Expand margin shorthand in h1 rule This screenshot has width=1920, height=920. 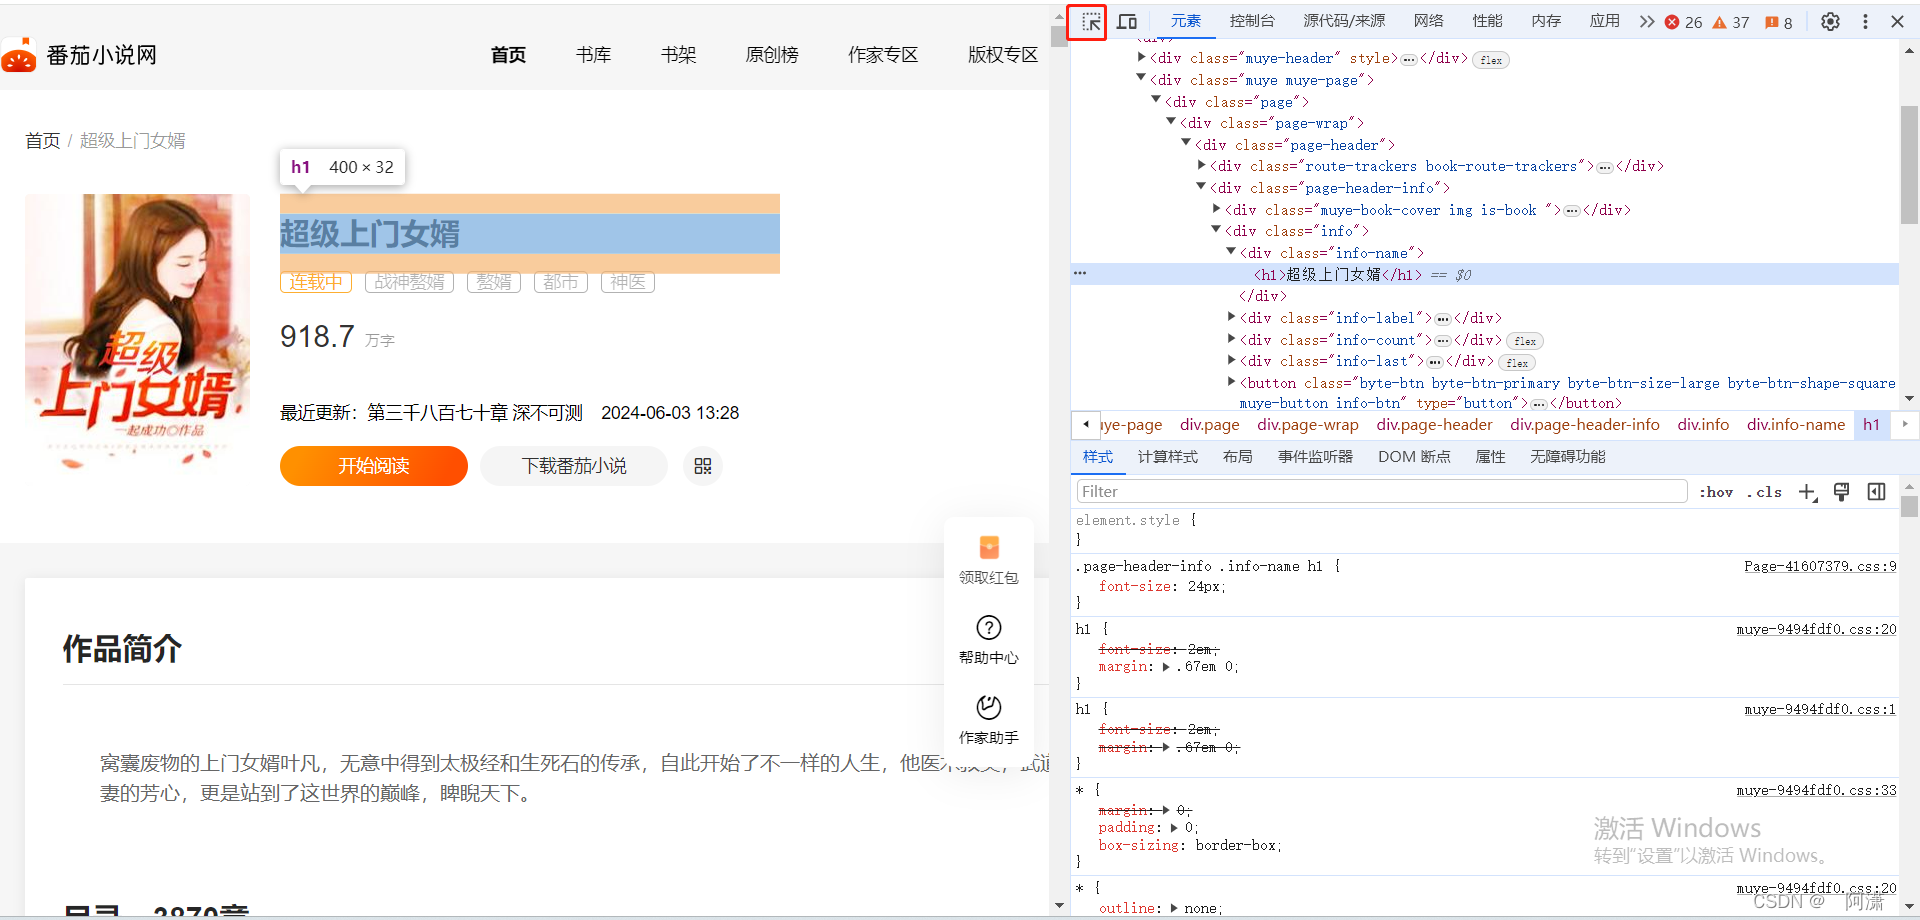point(1166,667)
